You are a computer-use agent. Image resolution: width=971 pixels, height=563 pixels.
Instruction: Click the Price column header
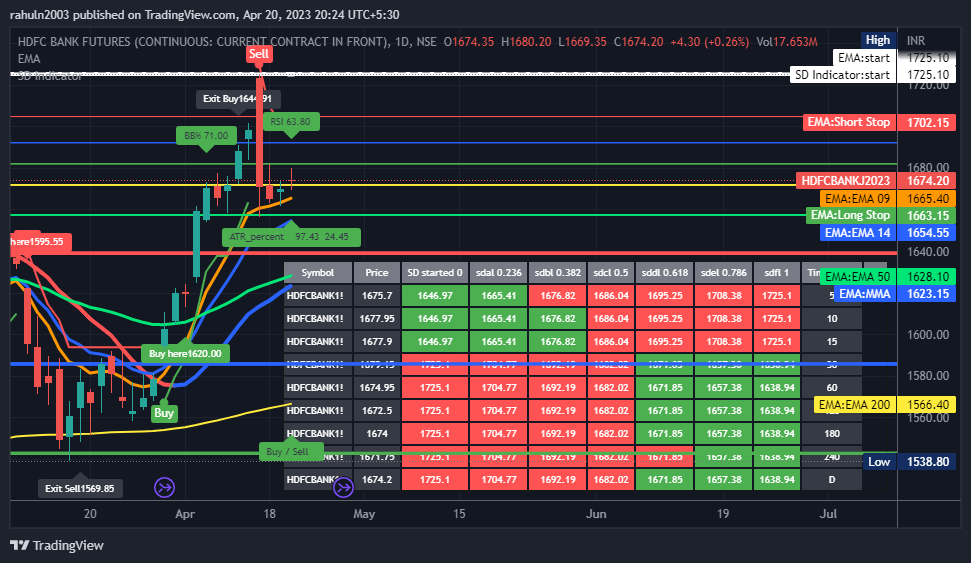point(377,273)
